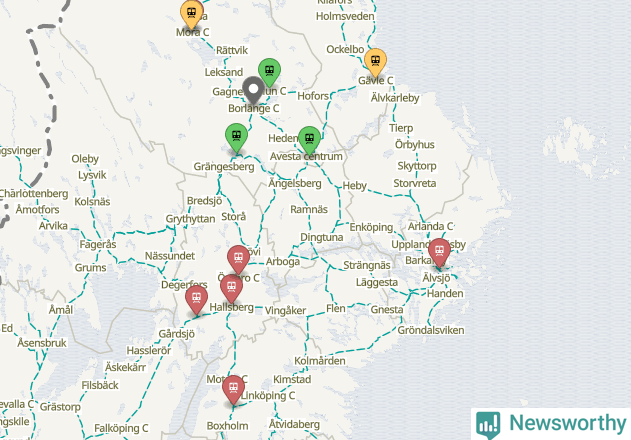Image resolution: width=631 pixels, height=440 pixels.
Task: Click the Leksand map label
Action: pos(224,72)
